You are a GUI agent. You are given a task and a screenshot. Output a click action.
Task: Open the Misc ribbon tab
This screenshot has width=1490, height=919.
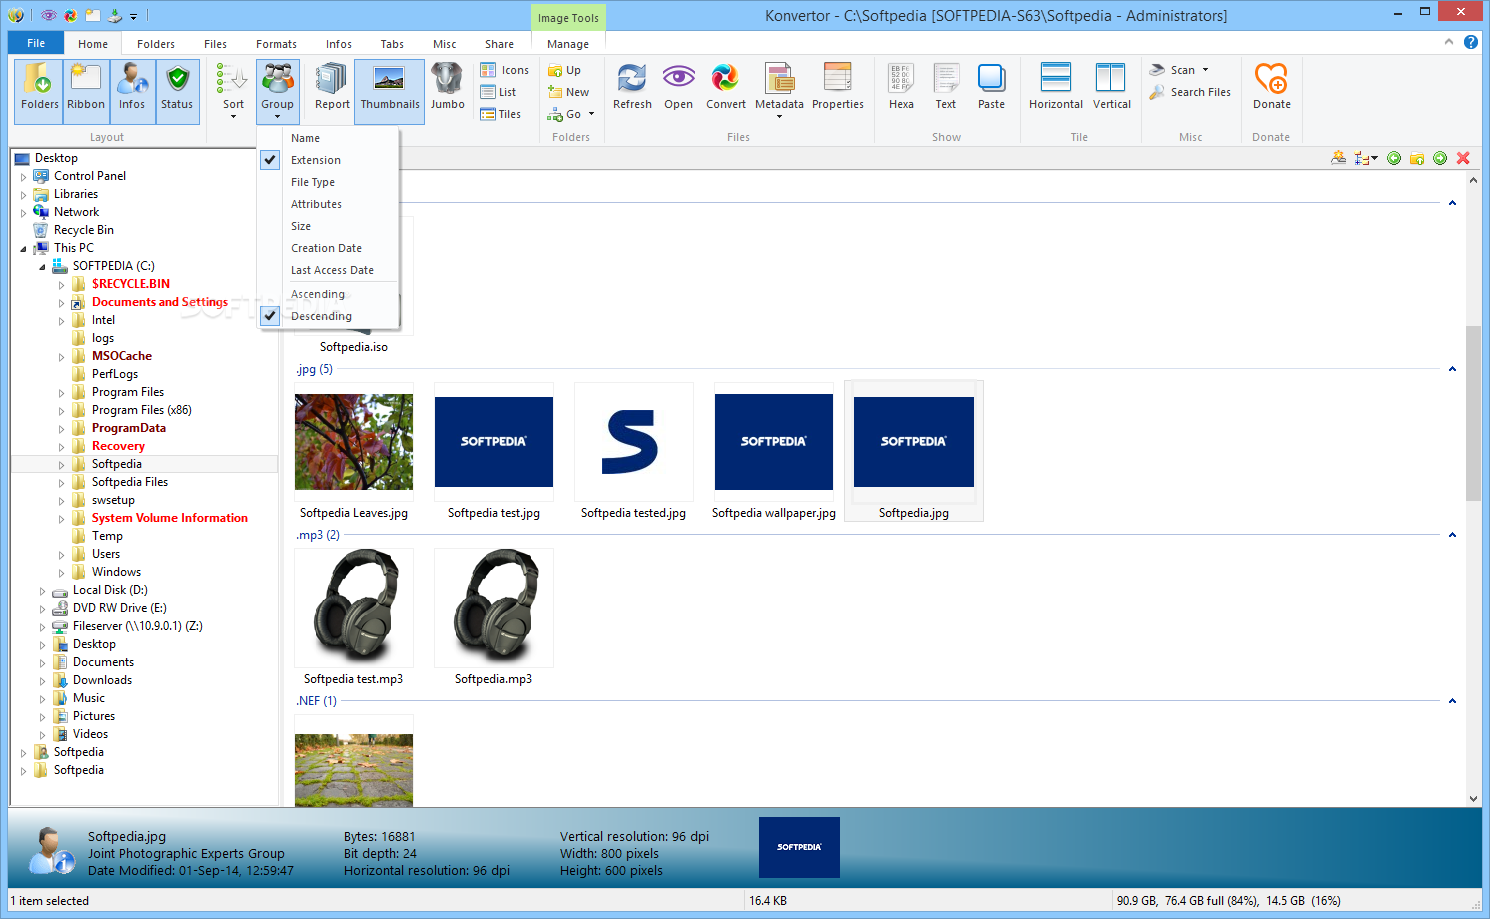point(445,44)
